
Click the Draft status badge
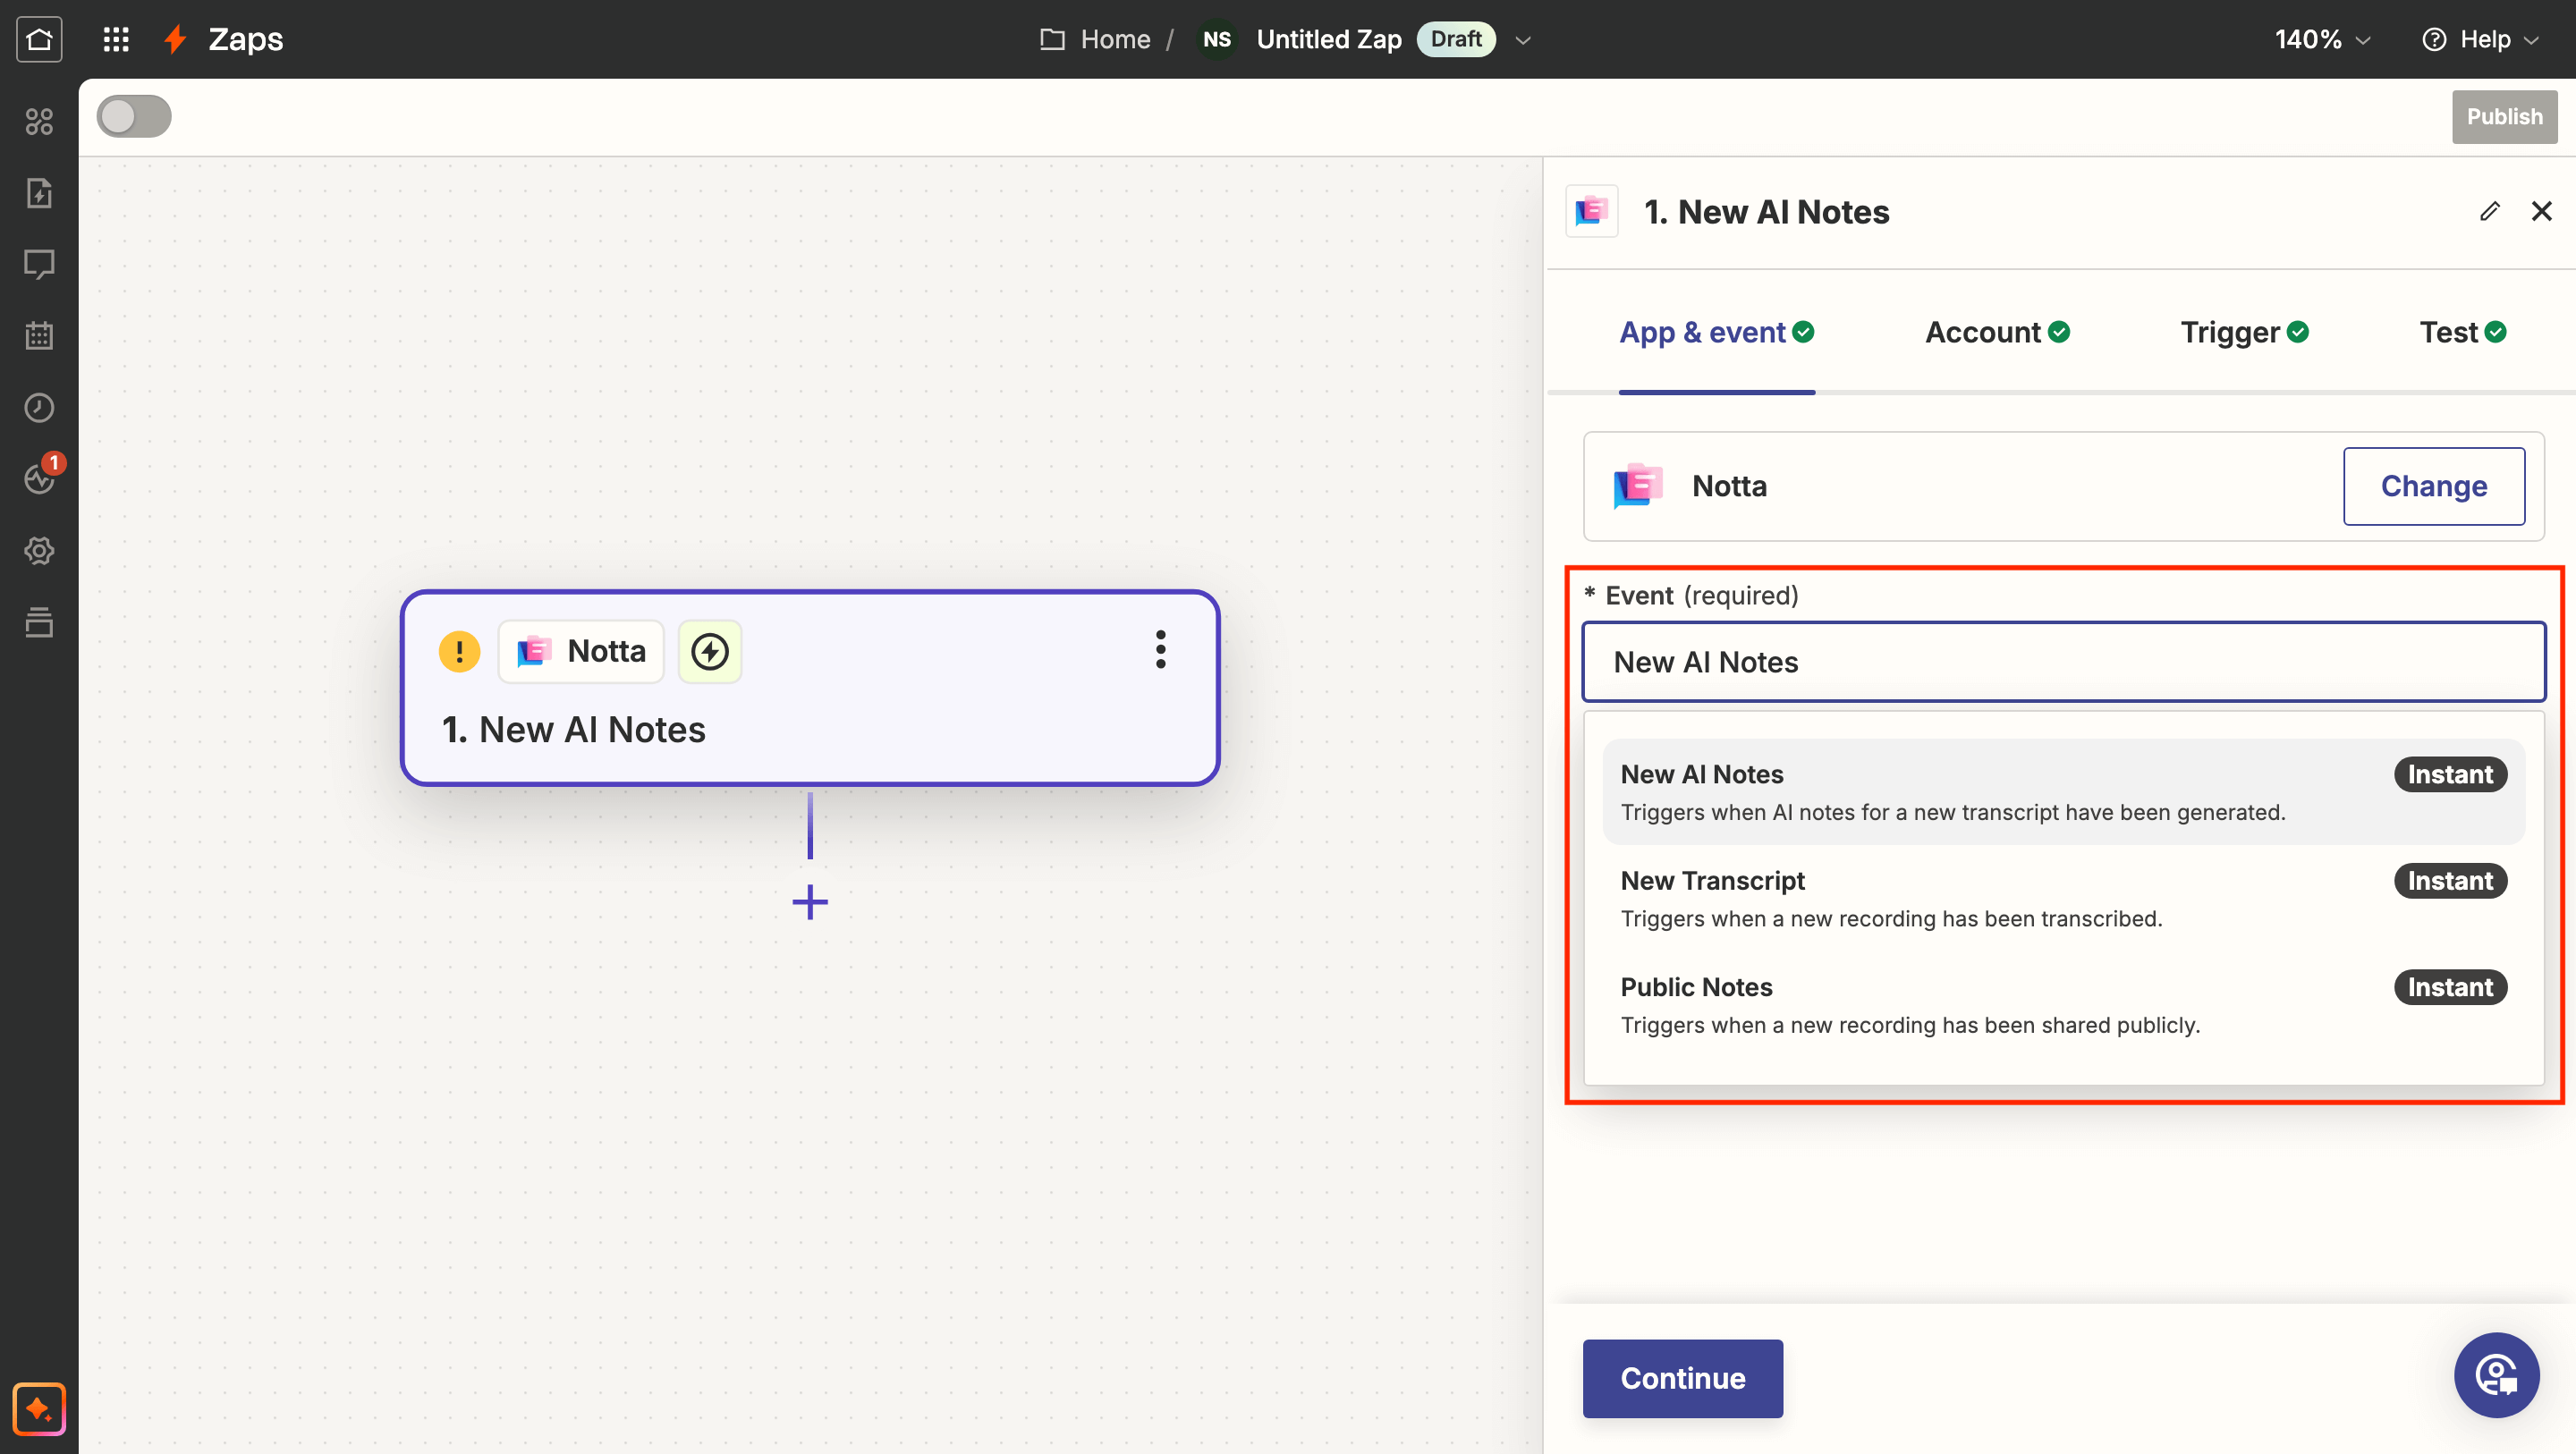click(x=1456, y=39)
